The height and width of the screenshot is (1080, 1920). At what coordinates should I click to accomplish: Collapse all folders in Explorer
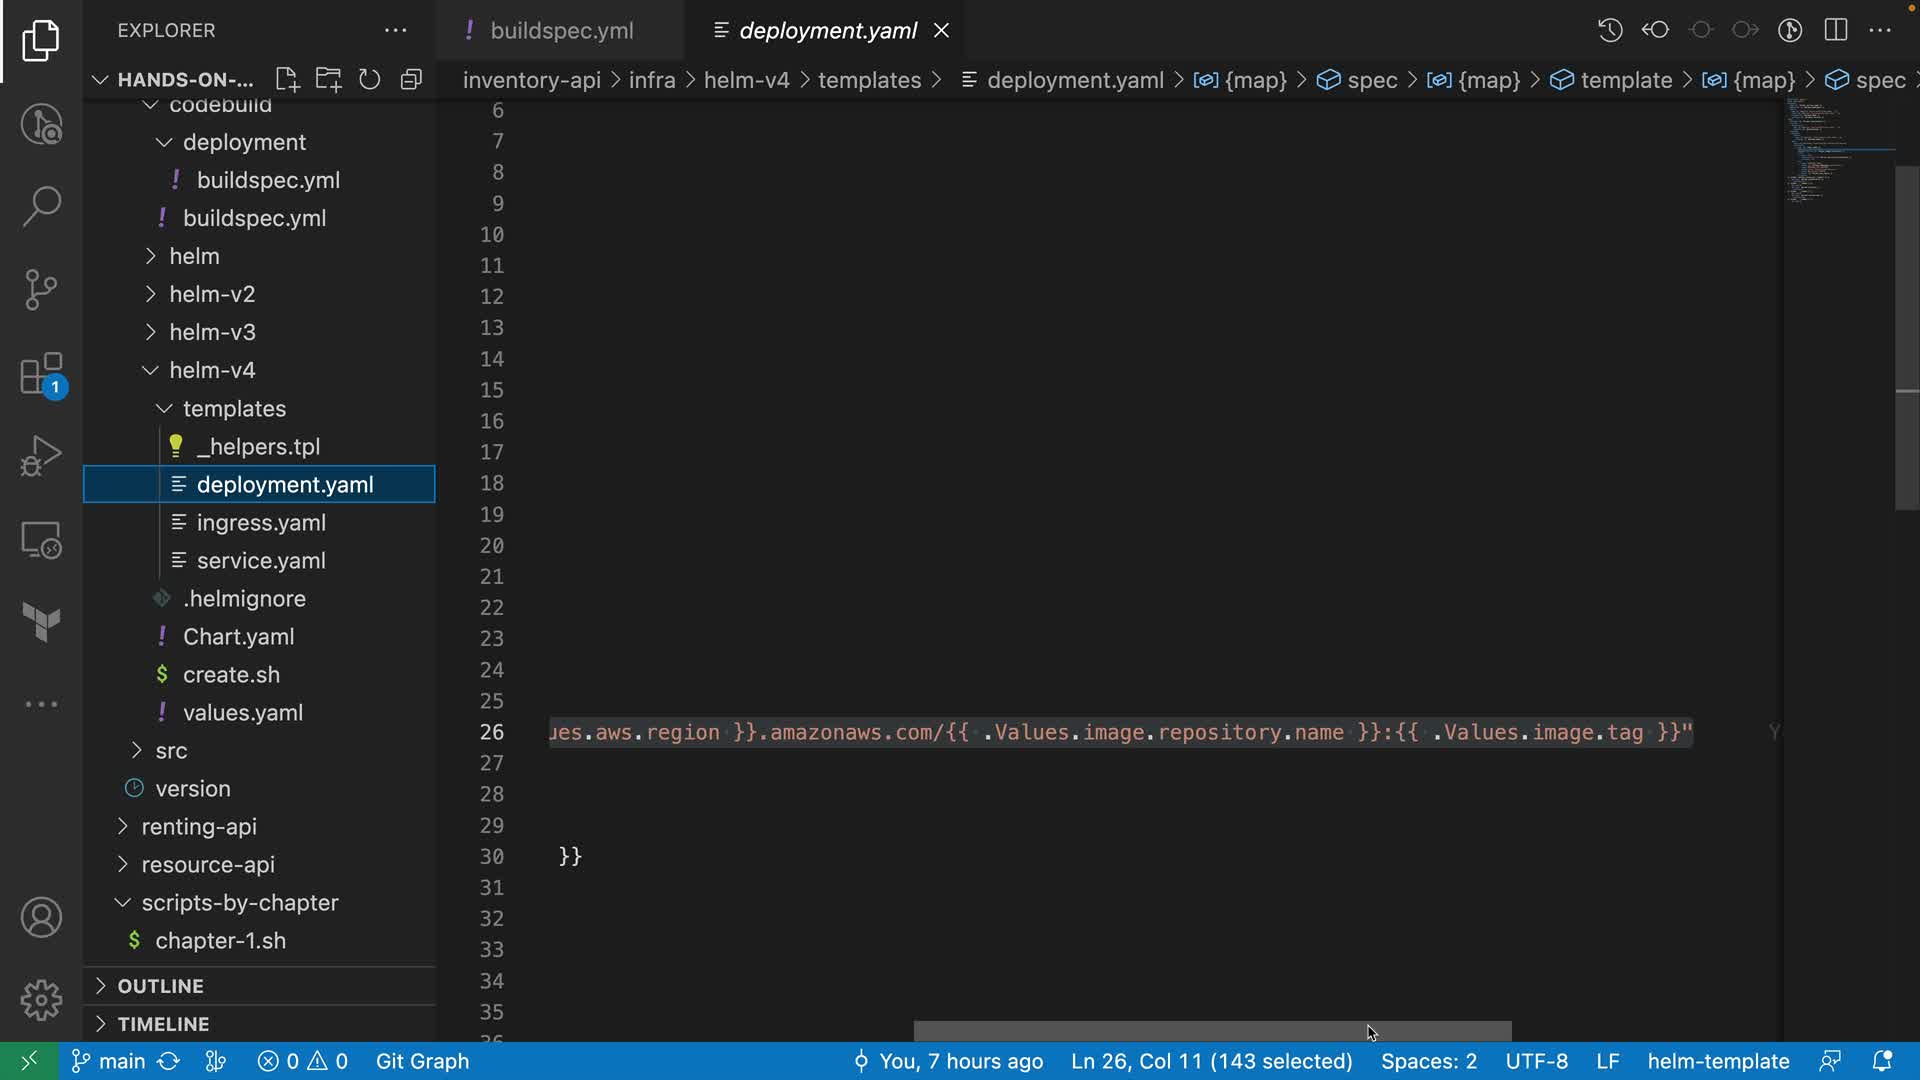pyautogui.click(x=411, y=80)
